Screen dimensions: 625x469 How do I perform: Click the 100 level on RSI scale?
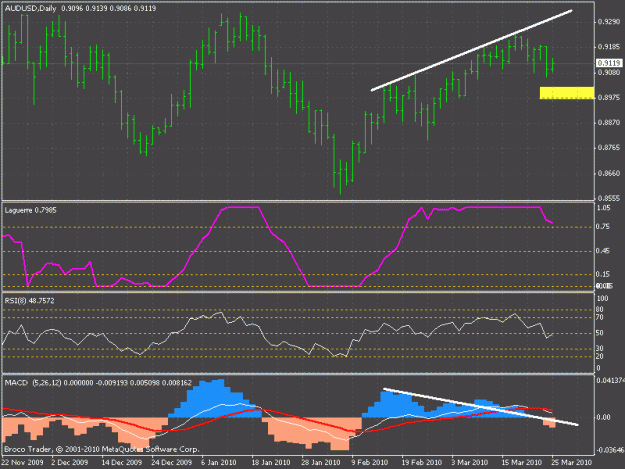click(x=602, y=298)
